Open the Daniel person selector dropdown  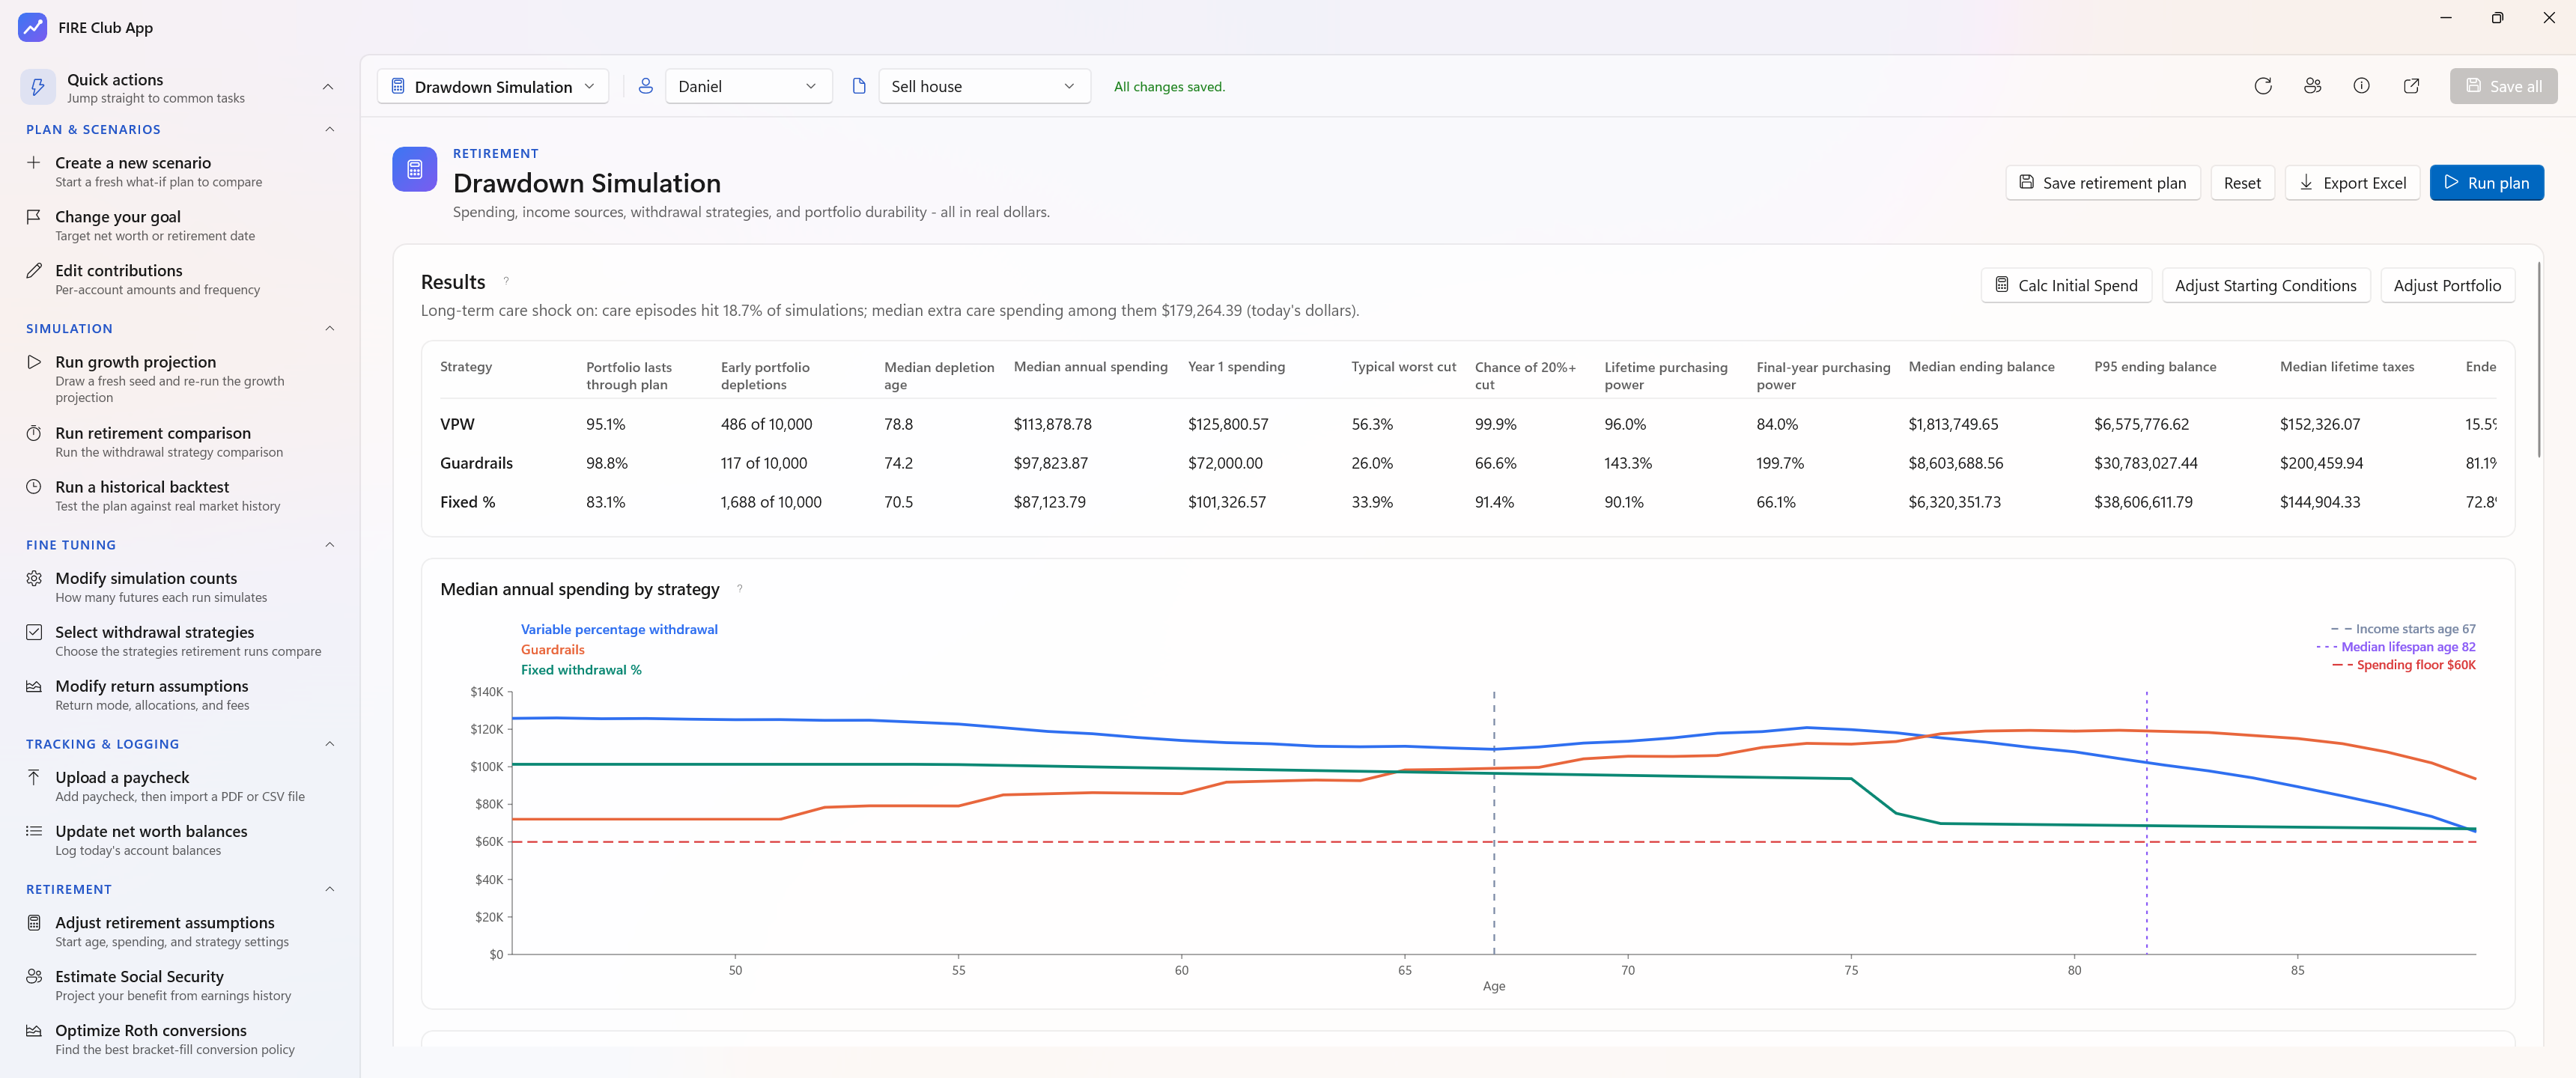point(748,86)
